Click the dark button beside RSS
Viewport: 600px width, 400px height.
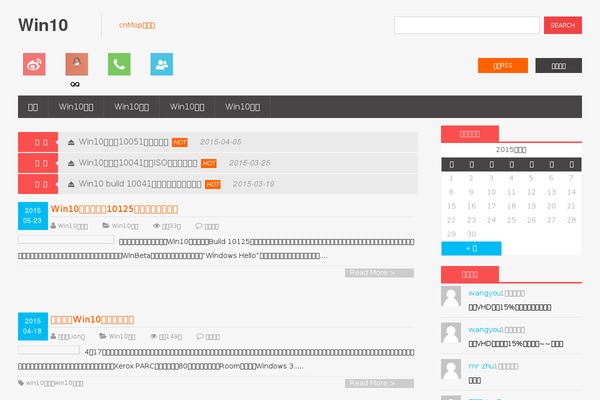tap(559, 65)
